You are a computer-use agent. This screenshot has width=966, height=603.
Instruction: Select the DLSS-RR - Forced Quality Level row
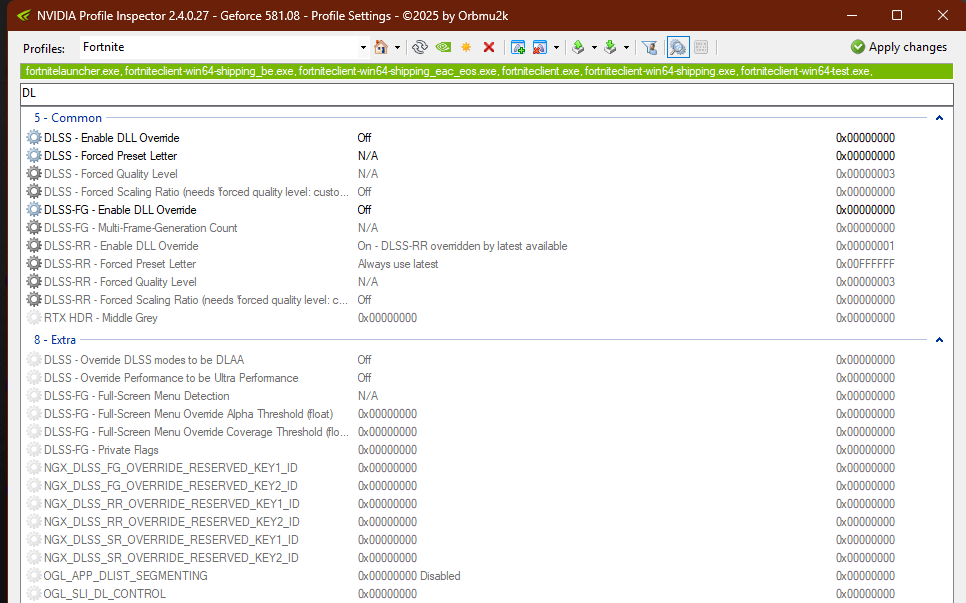(487, 282)
